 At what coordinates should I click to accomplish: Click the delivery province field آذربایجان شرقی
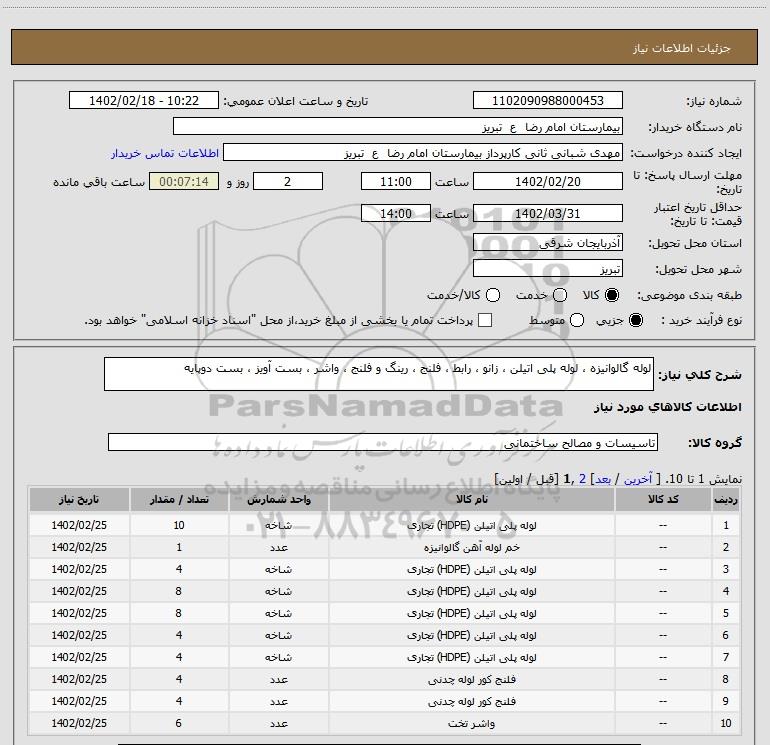click(548, 242)
